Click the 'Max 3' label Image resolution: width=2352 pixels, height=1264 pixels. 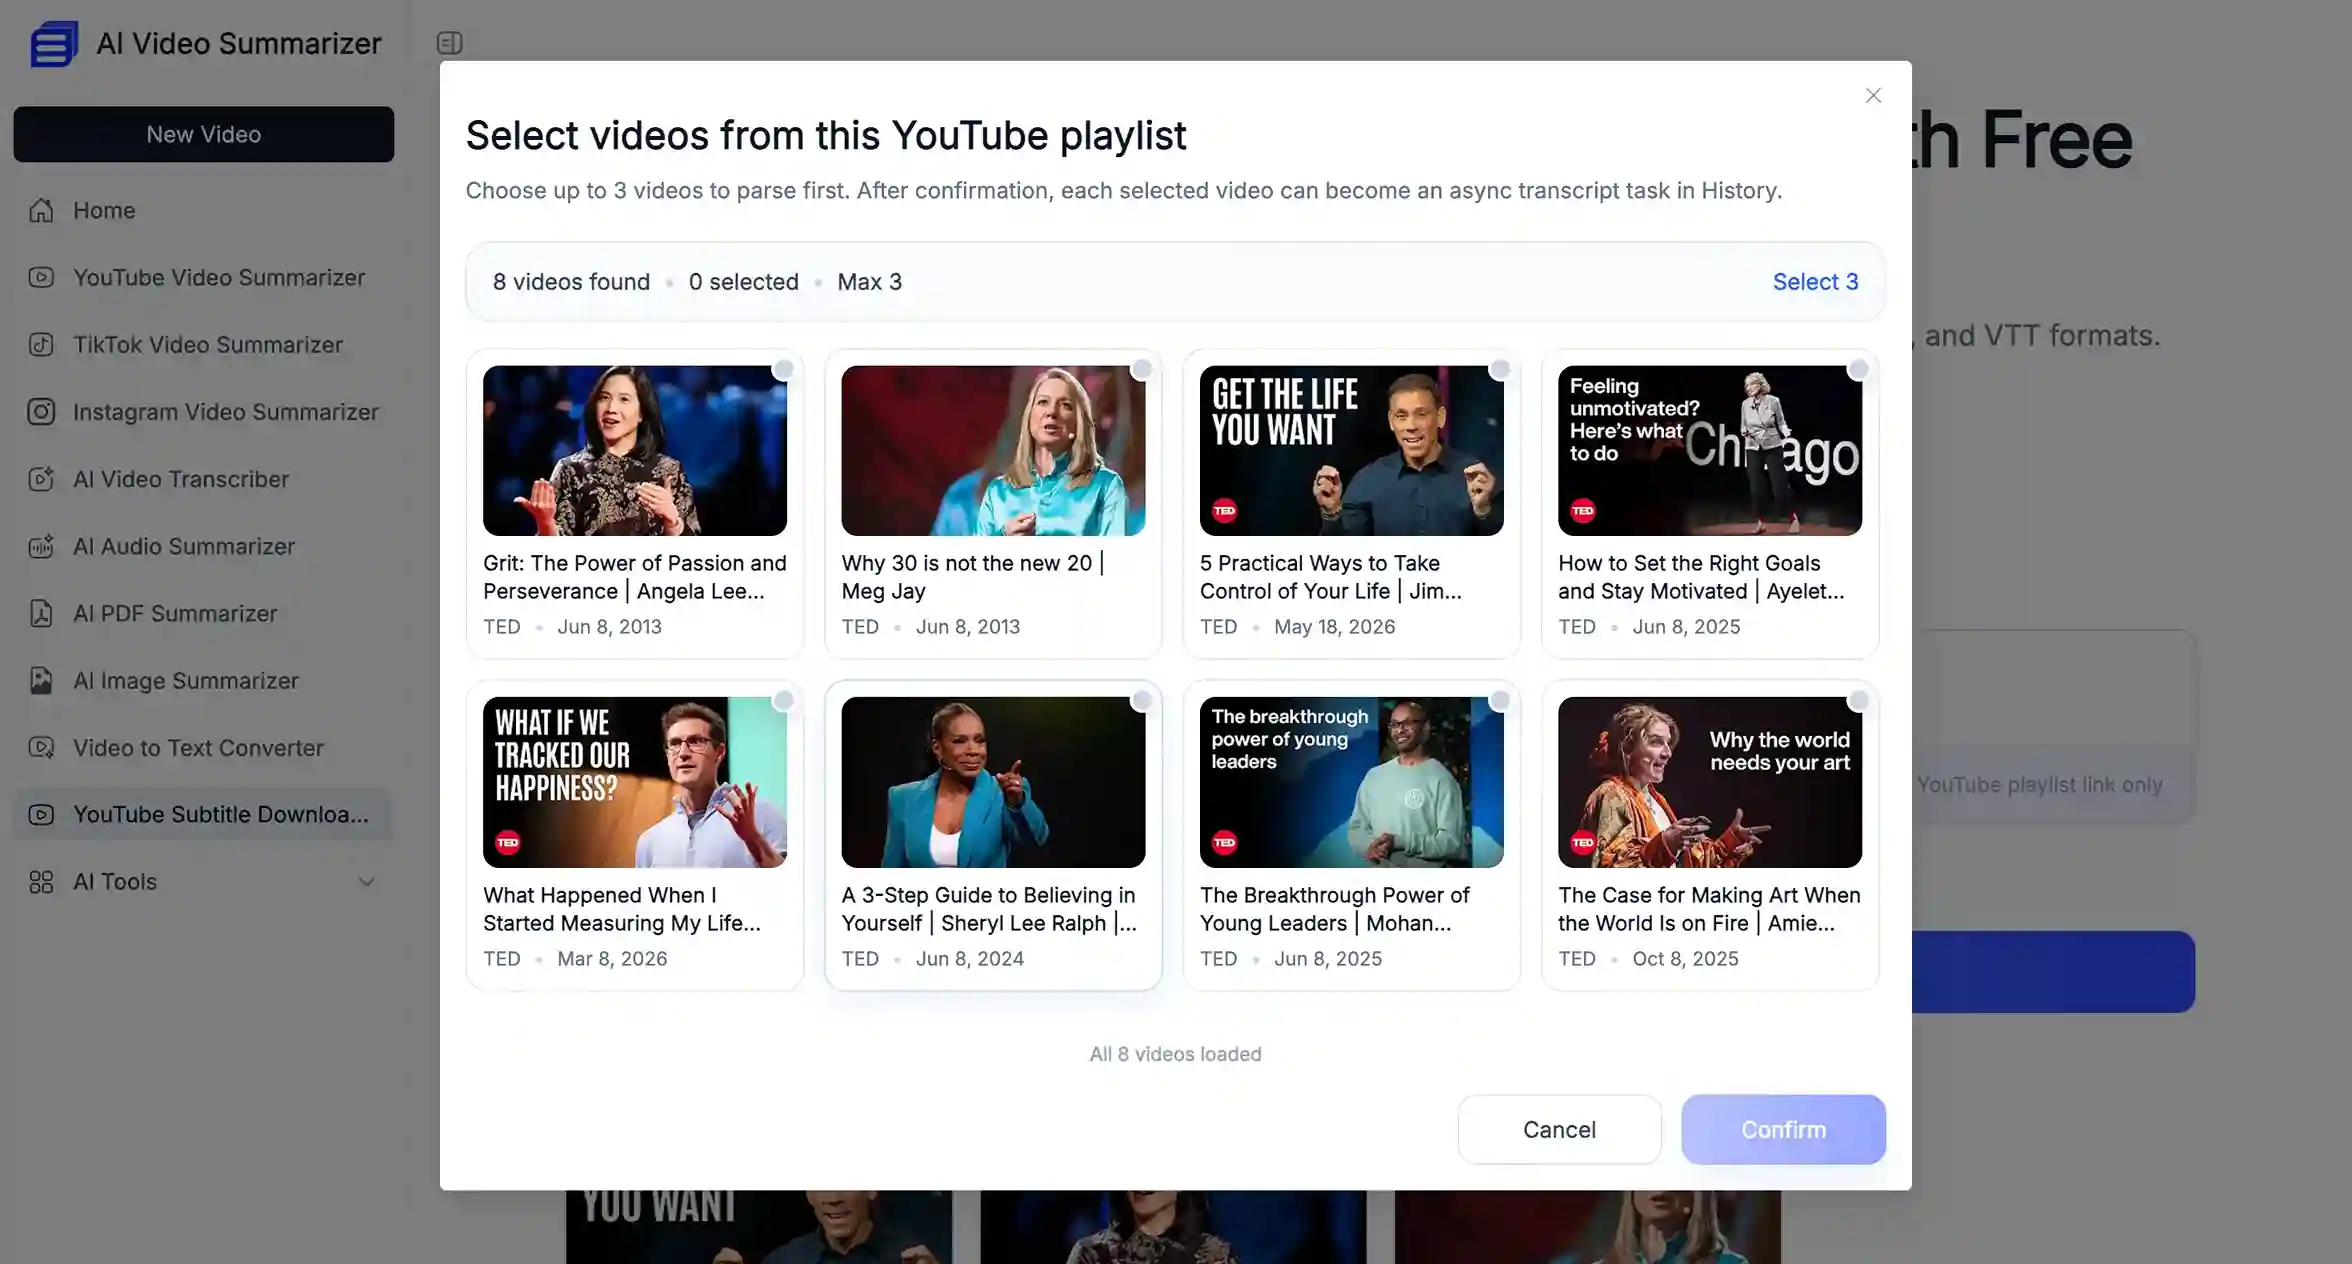(869, 282)
